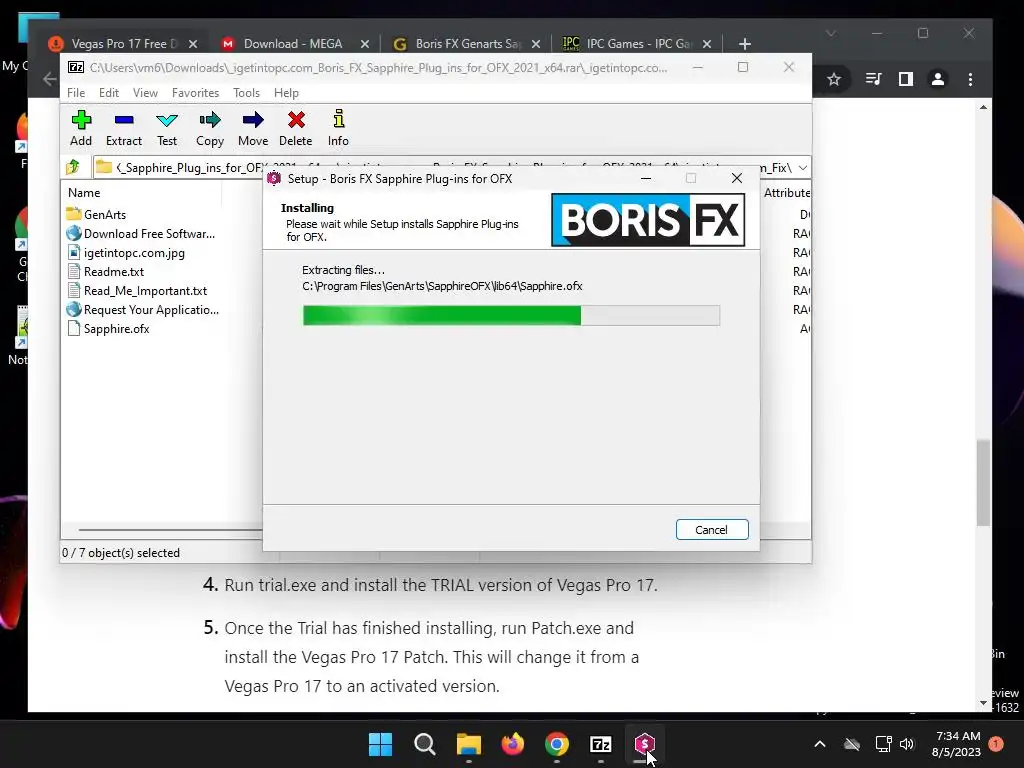Close the Boris FX Setup dialog
Screen dimensions: 1024x768
click(x=737, y=178)
